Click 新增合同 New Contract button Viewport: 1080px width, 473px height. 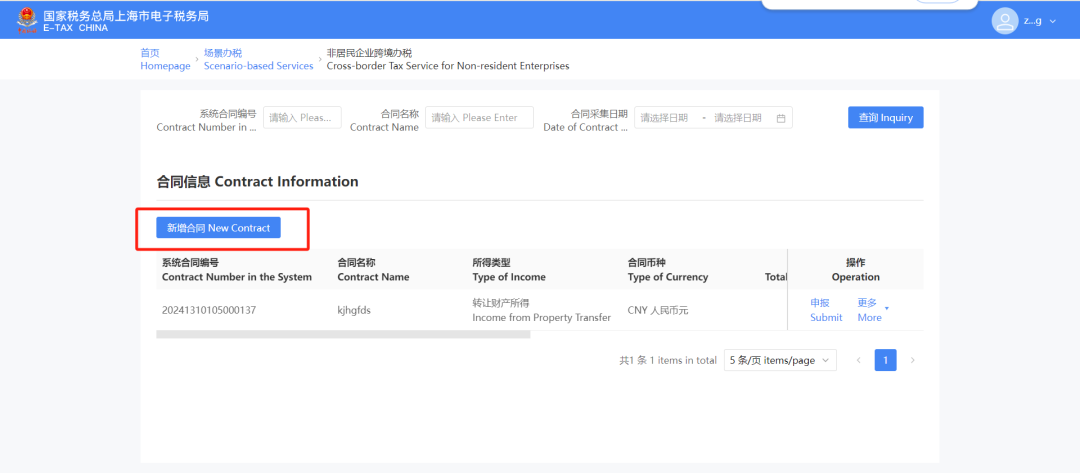(218, 227)
